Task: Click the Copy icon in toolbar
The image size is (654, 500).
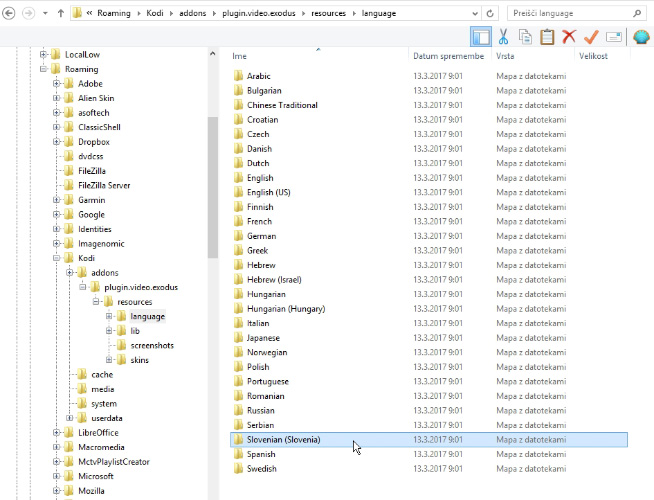Action: [525, 37]
